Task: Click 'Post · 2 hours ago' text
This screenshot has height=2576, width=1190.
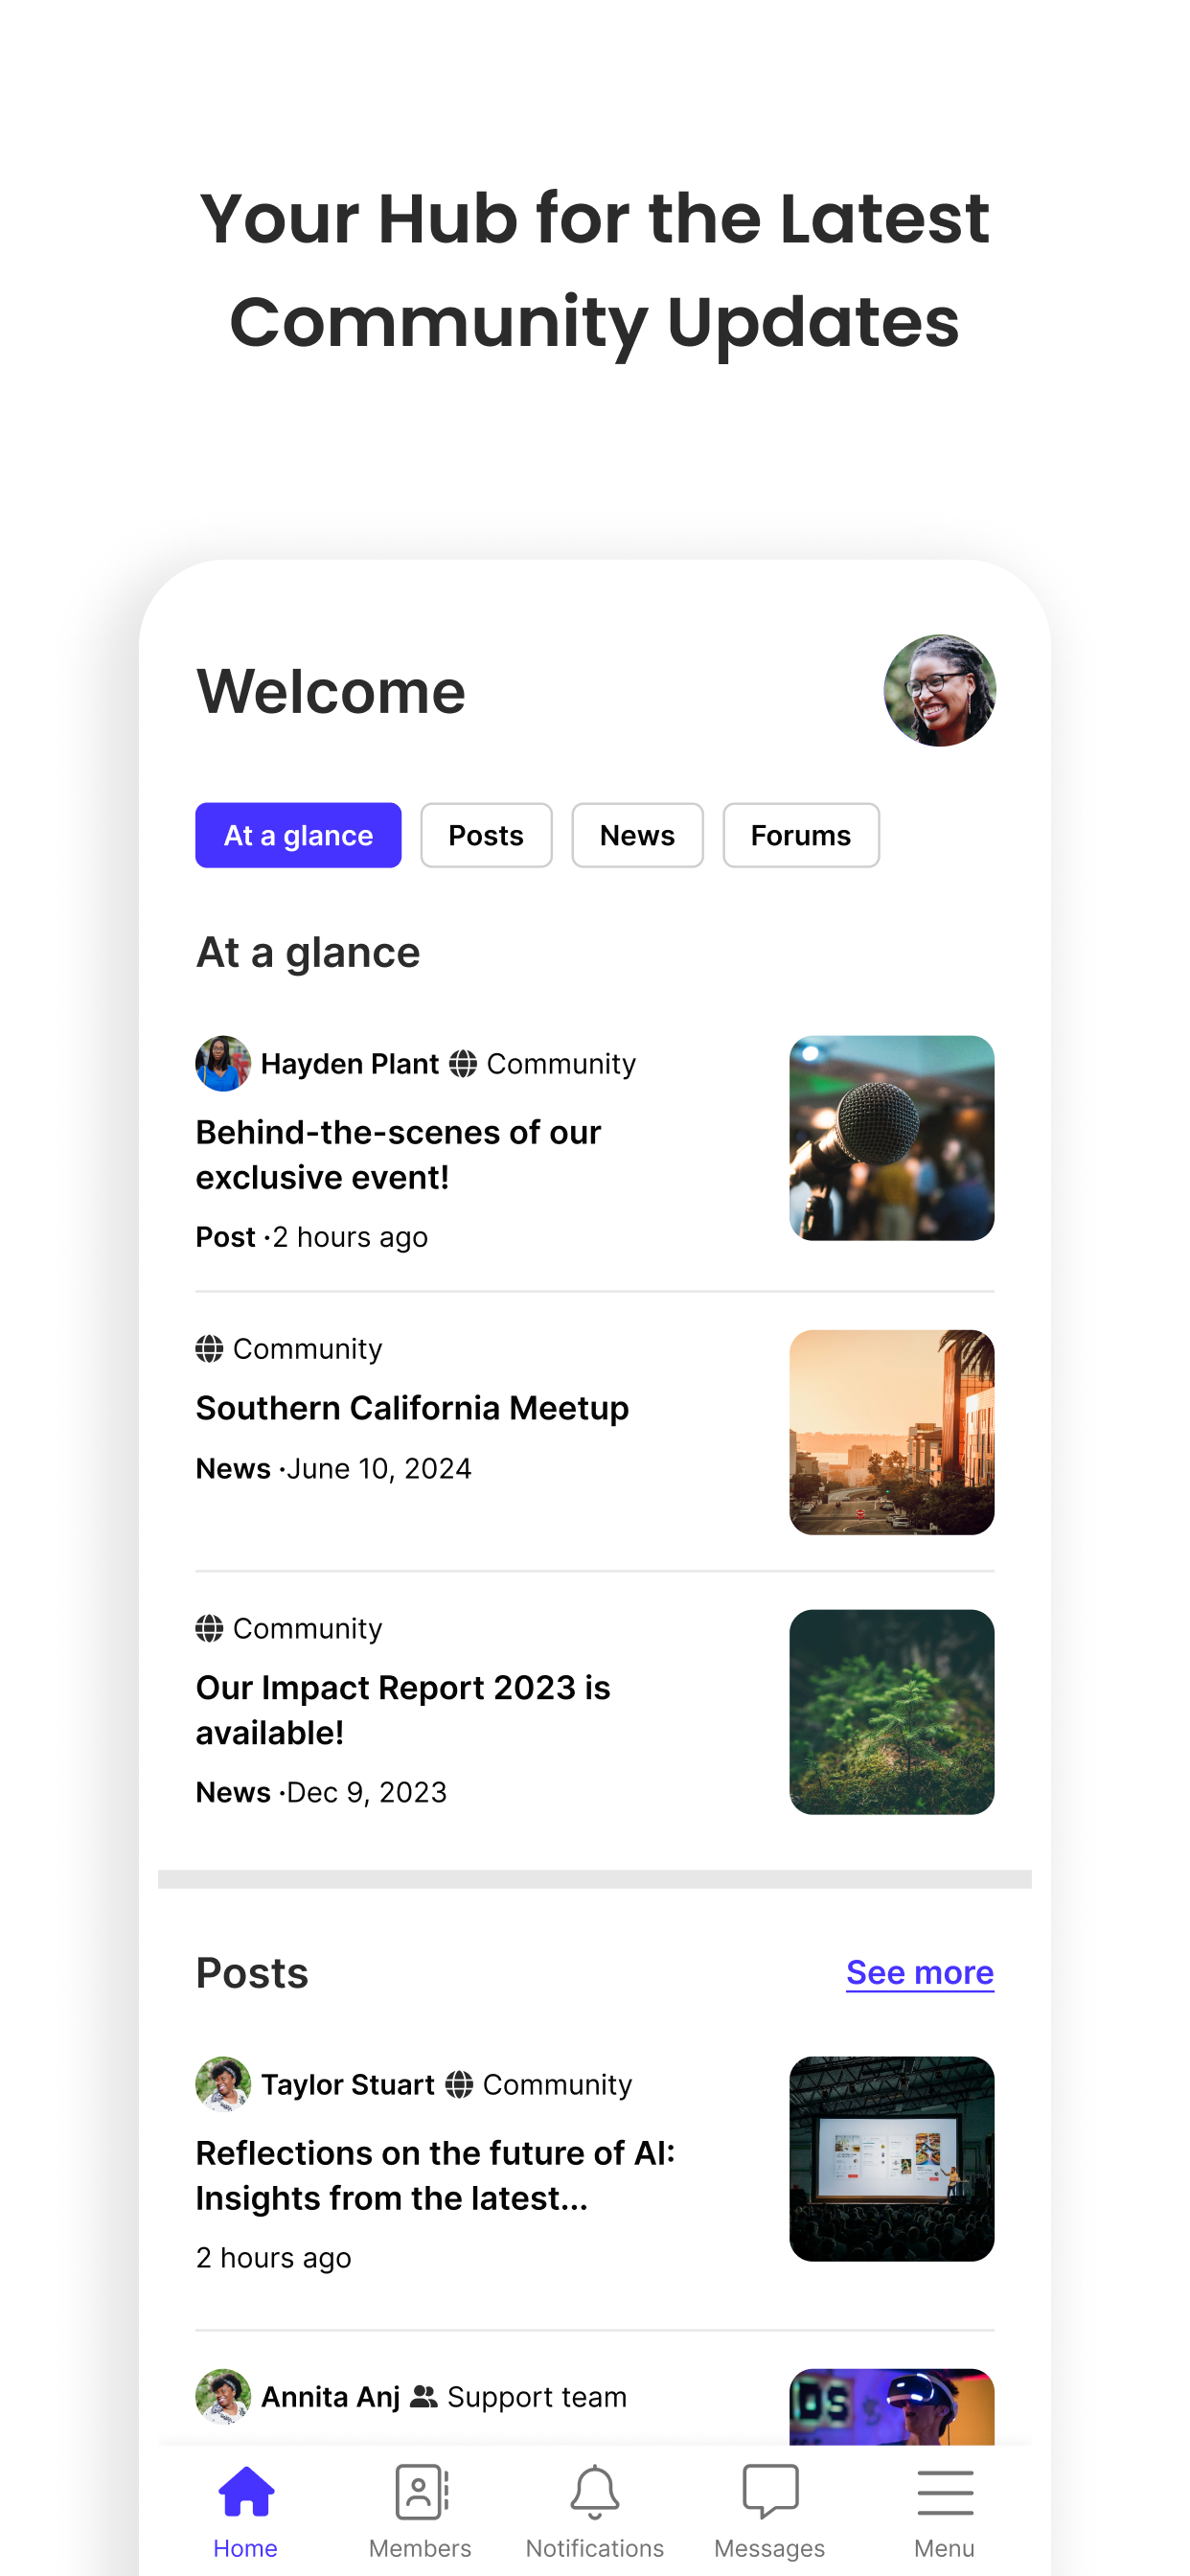Action: click(x=312, y=1237)
